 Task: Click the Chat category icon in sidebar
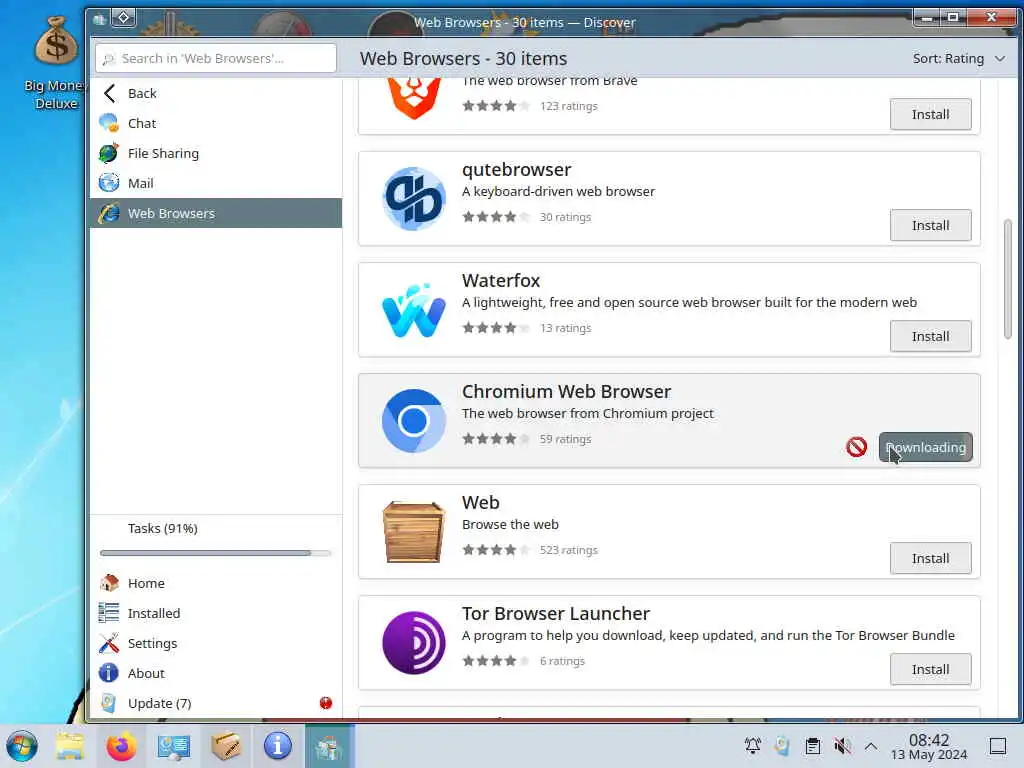coord(109,123)
